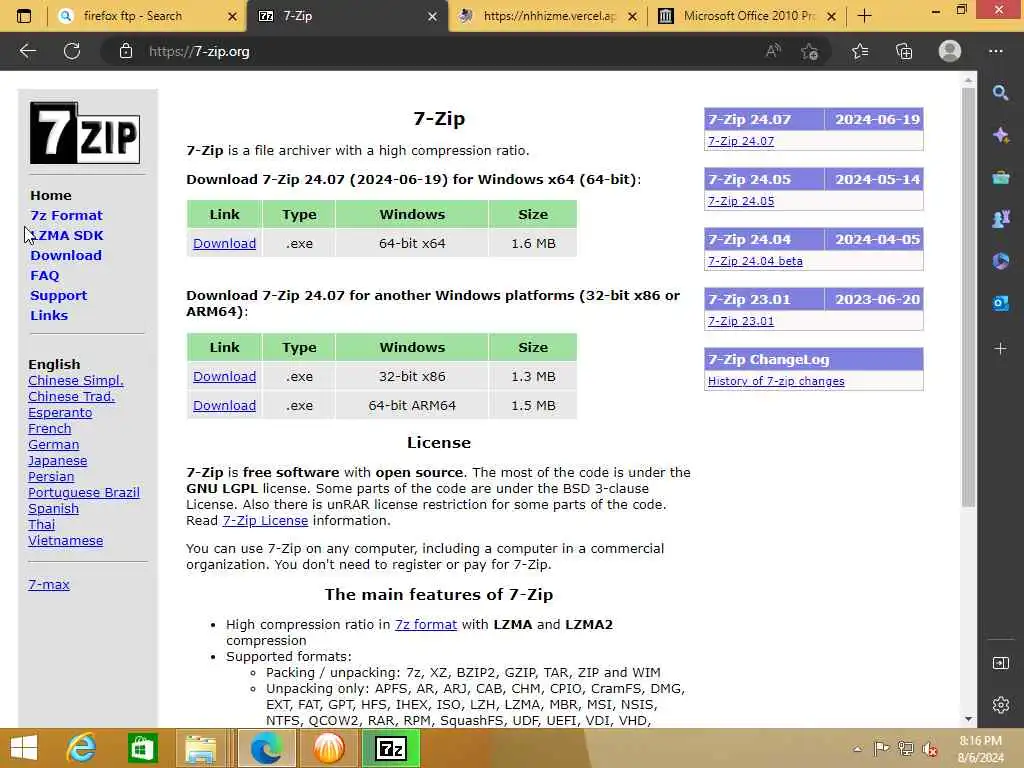Open 7-Zip 23.01 news link
This screenshot has width=1024, height=768.
point(741,321)
